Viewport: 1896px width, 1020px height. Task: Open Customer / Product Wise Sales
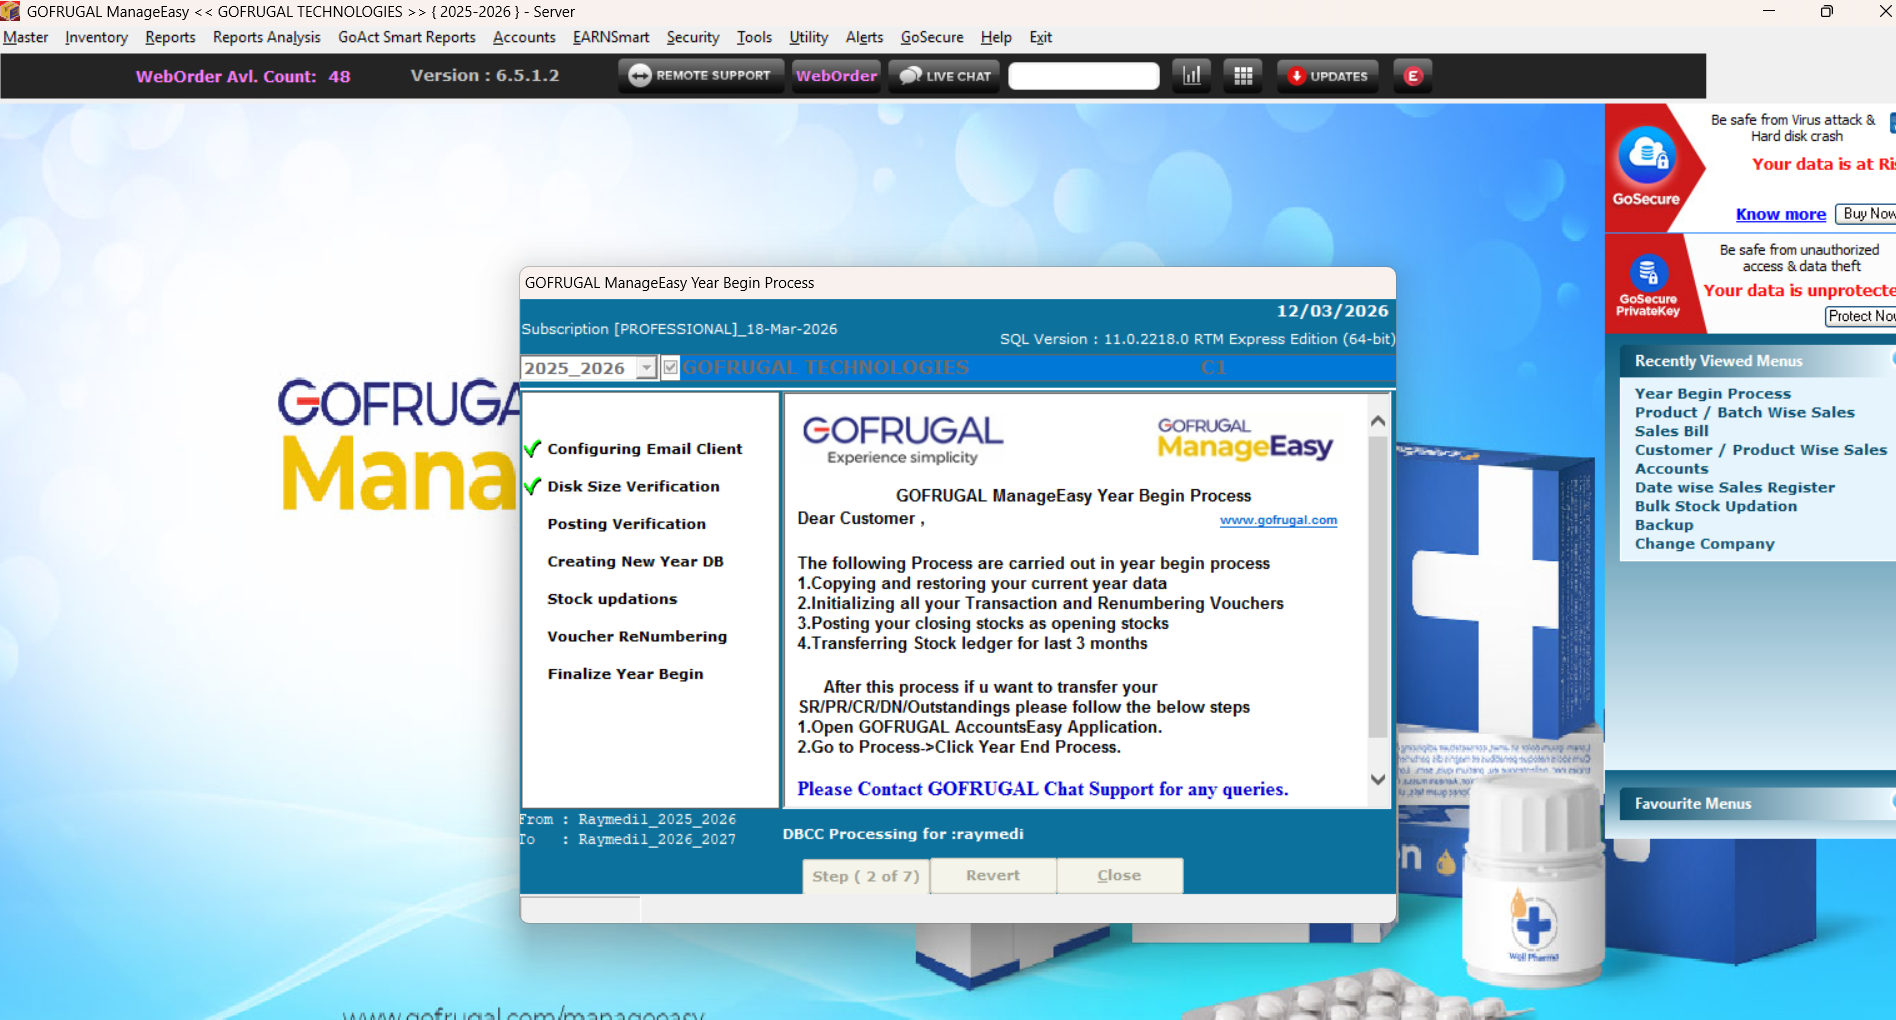tap(1760, 450)
